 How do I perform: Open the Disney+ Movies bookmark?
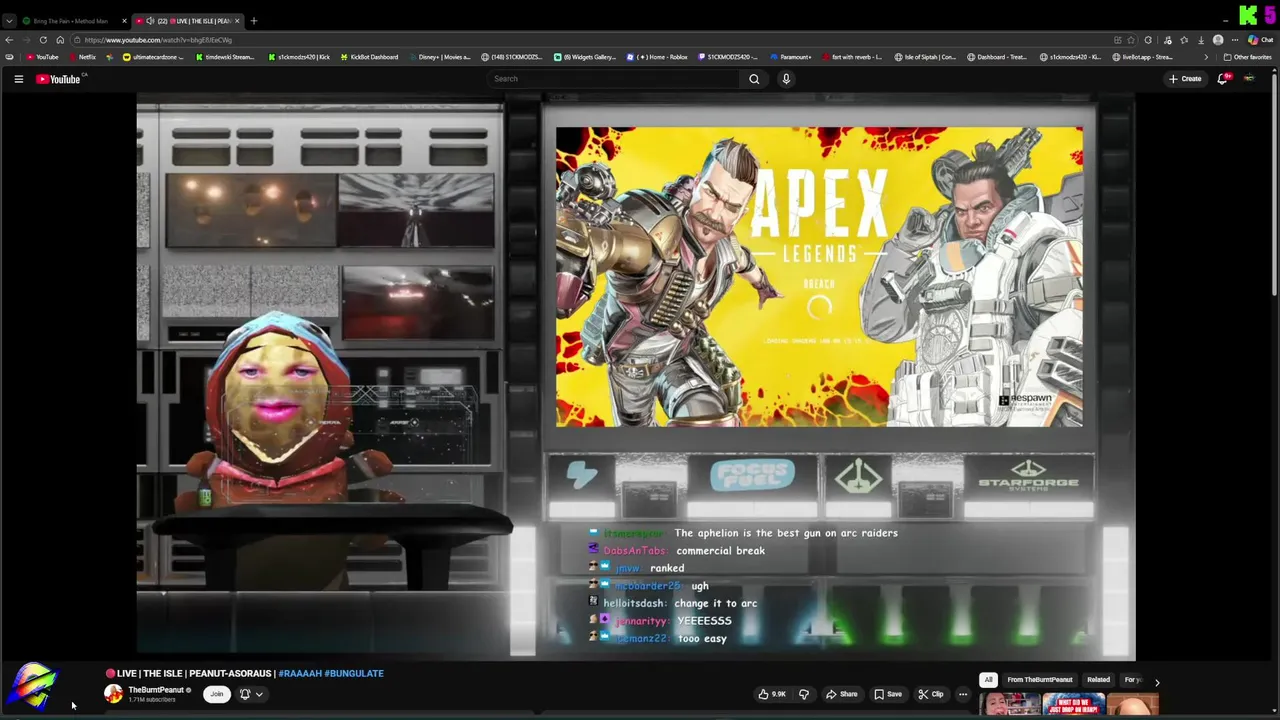(439, 57)
